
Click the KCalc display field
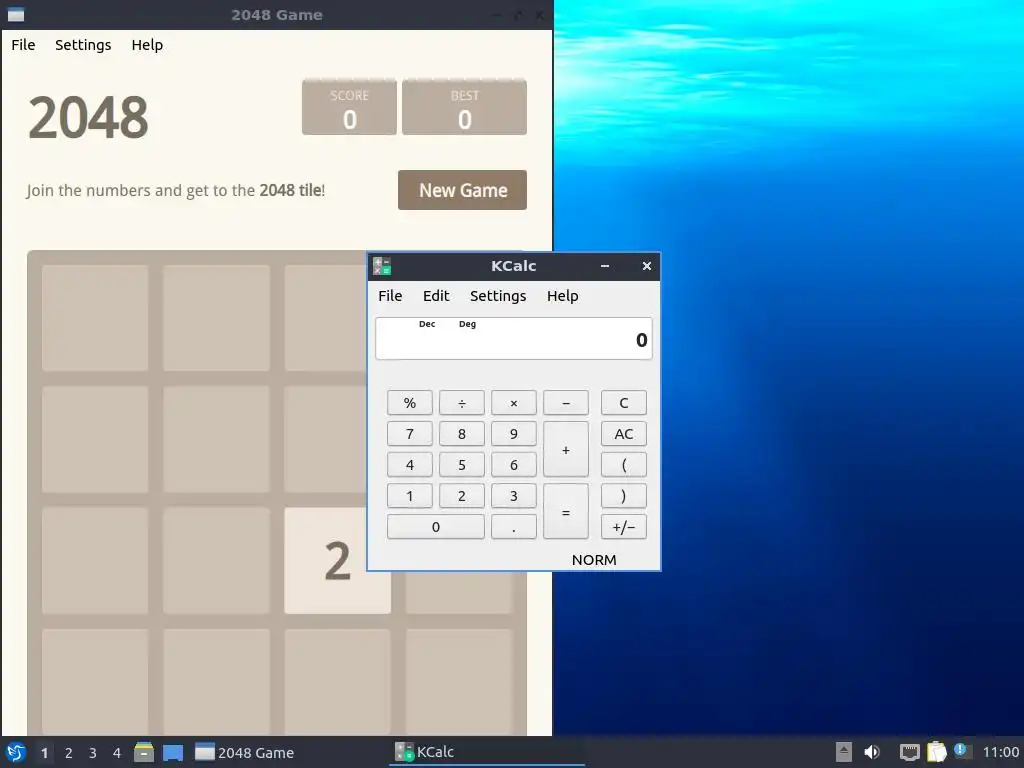513,338
